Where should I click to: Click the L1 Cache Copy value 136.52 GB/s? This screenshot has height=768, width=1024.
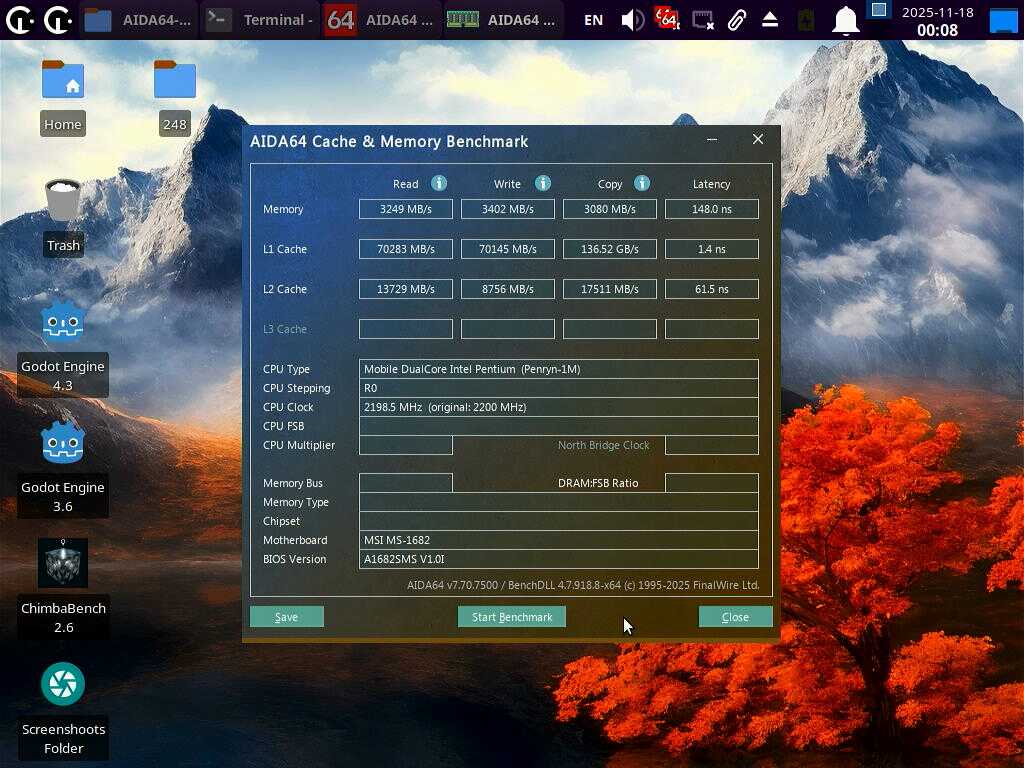(x=609, y=249)
